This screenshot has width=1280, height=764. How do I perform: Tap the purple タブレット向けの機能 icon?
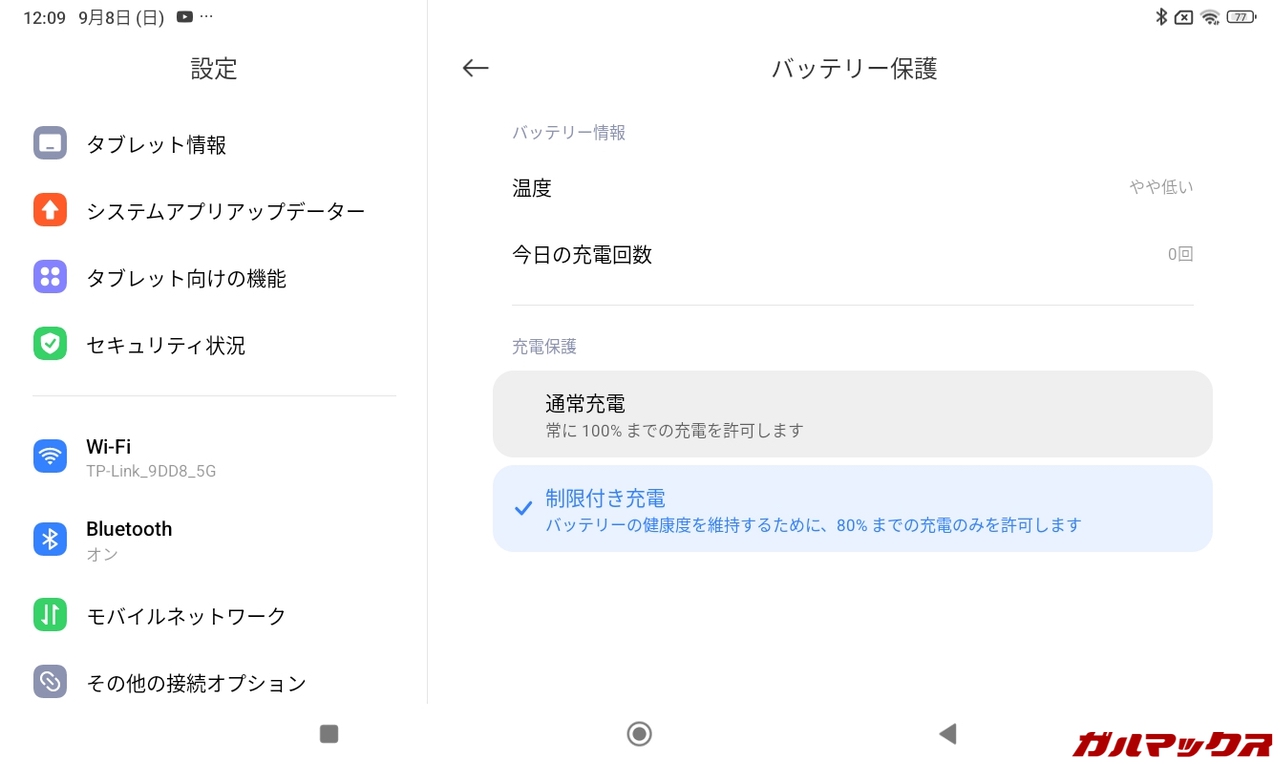50,277
